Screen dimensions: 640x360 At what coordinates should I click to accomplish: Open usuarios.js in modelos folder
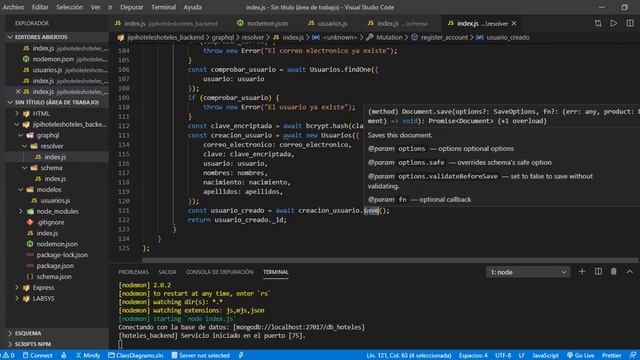55,200
